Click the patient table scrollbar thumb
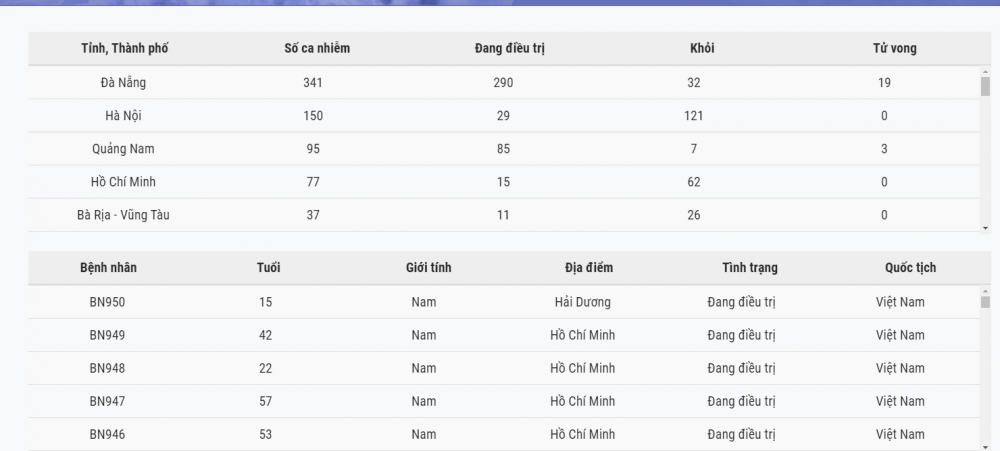The height and width of the screenshot is (451, 1000). coord(985,302)
